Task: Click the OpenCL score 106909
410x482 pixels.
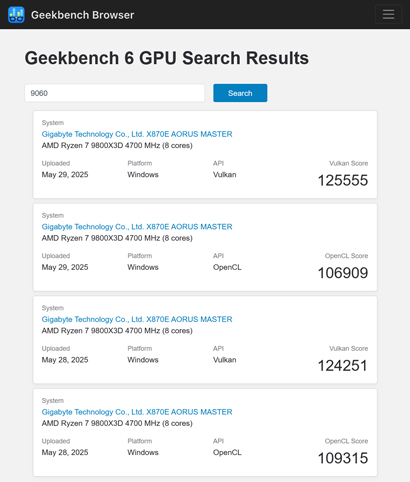Action: pos(343,273)
